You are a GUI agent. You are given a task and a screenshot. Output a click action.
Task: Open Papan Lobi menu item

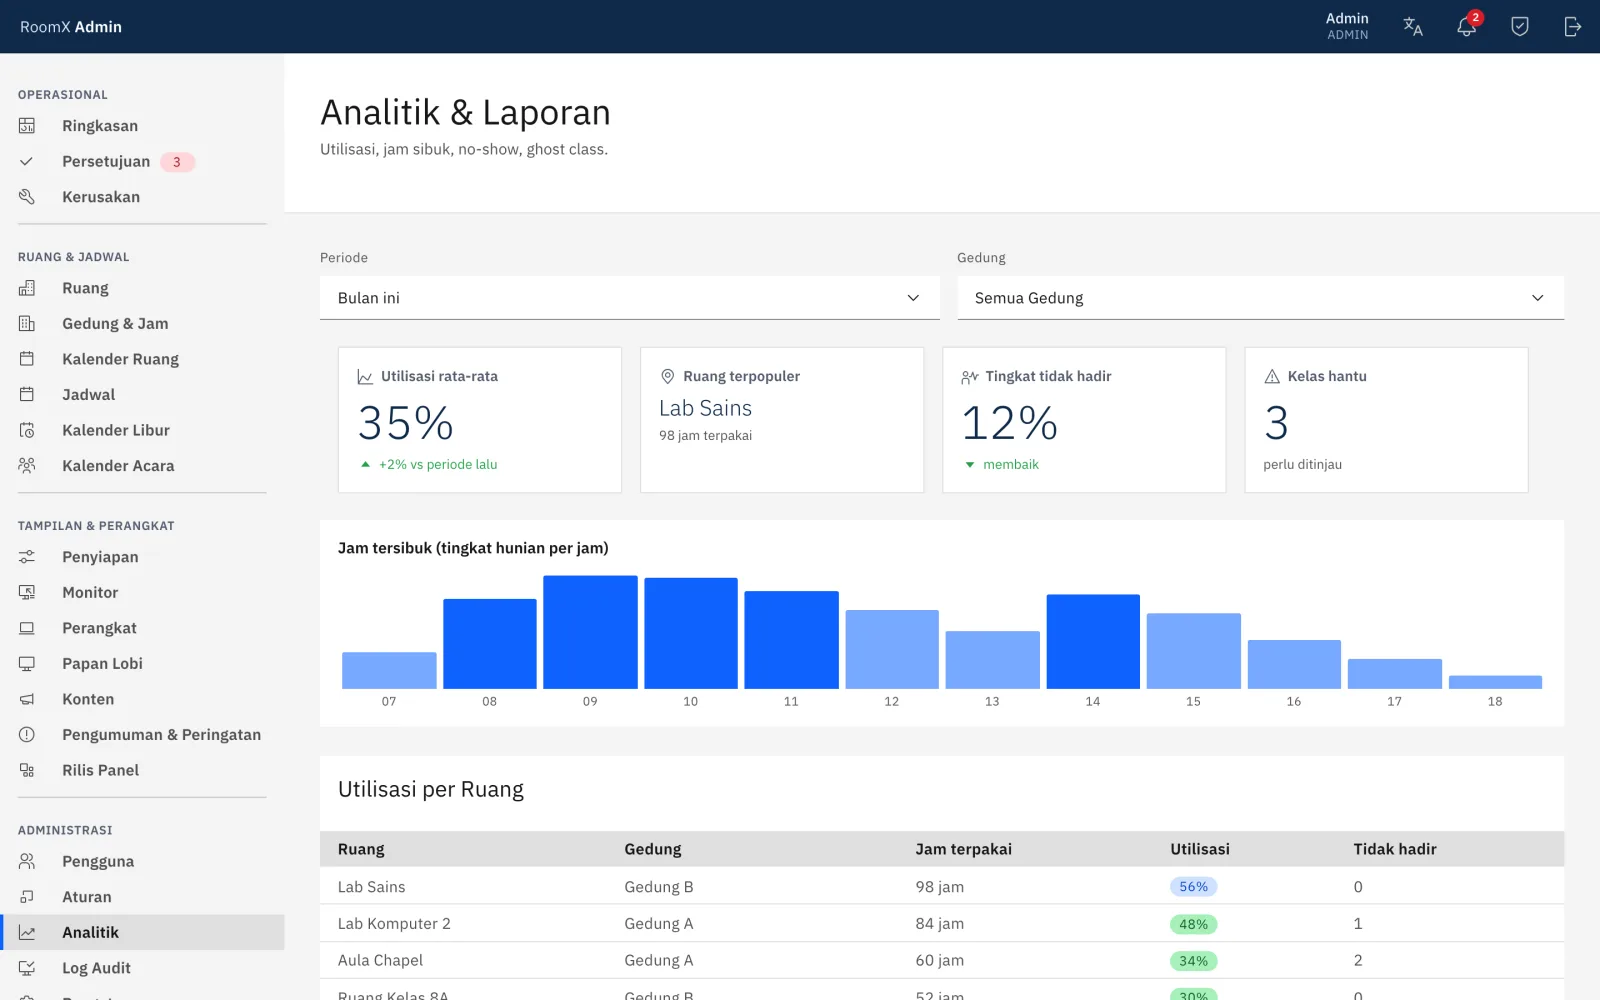click(142, 663)
